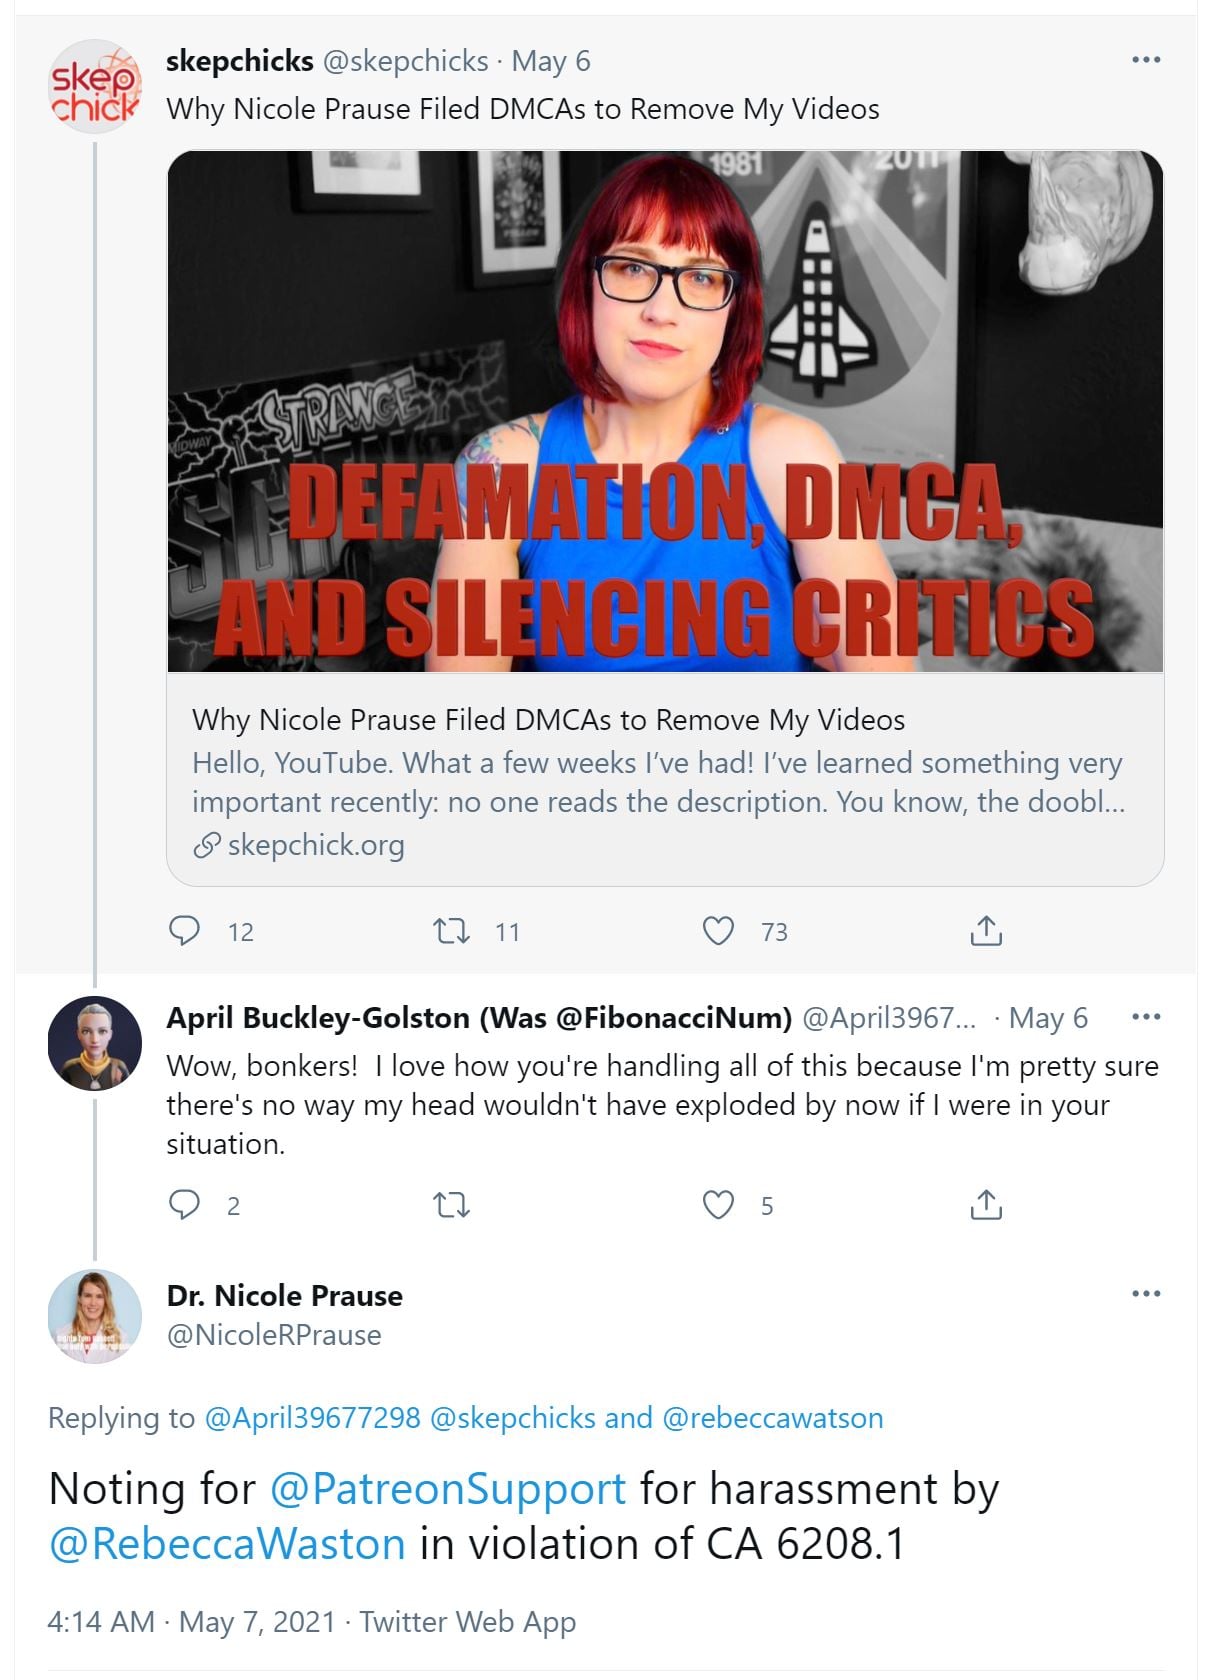
Task: Open more options on April's reply
Action: [x=1145, y=1017]
